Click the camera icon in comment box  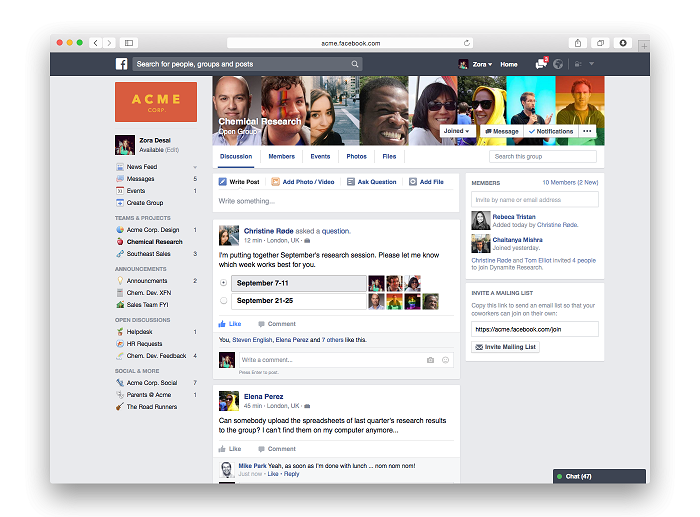431,360
